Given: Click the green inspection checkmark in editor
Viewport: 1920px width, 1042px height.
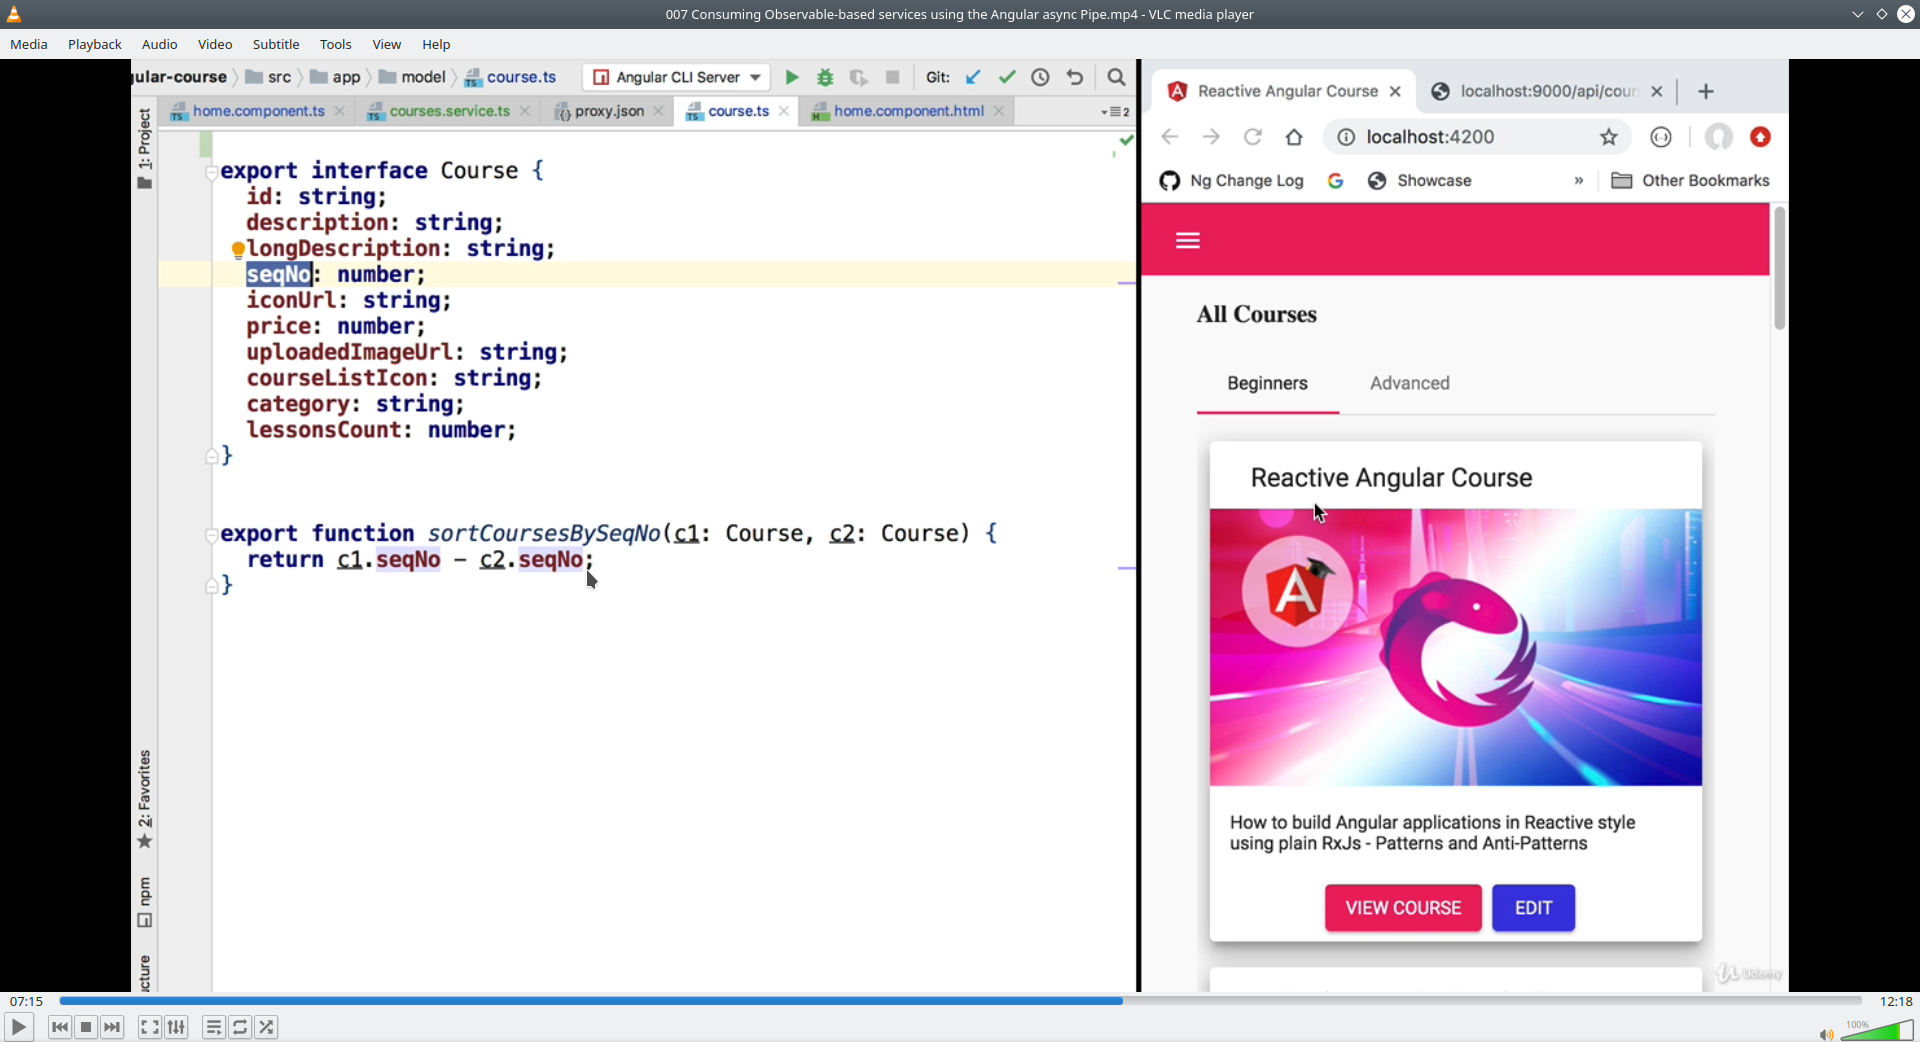Looking at the screenshot, I should click(1126, 140).
